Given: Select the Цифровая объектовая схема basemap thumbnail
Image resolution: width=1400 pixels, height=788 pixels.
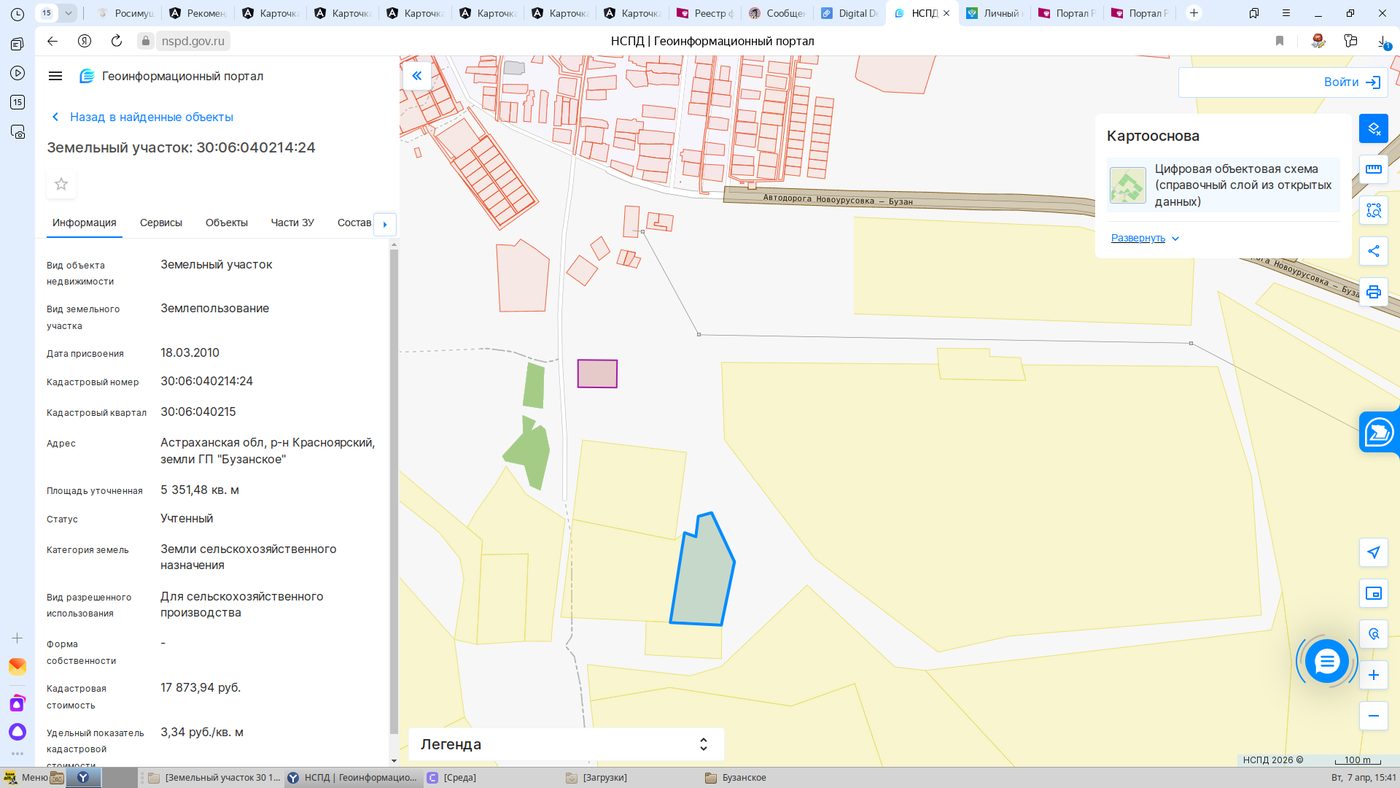Looking at the screenshot, I should 1128,185.
